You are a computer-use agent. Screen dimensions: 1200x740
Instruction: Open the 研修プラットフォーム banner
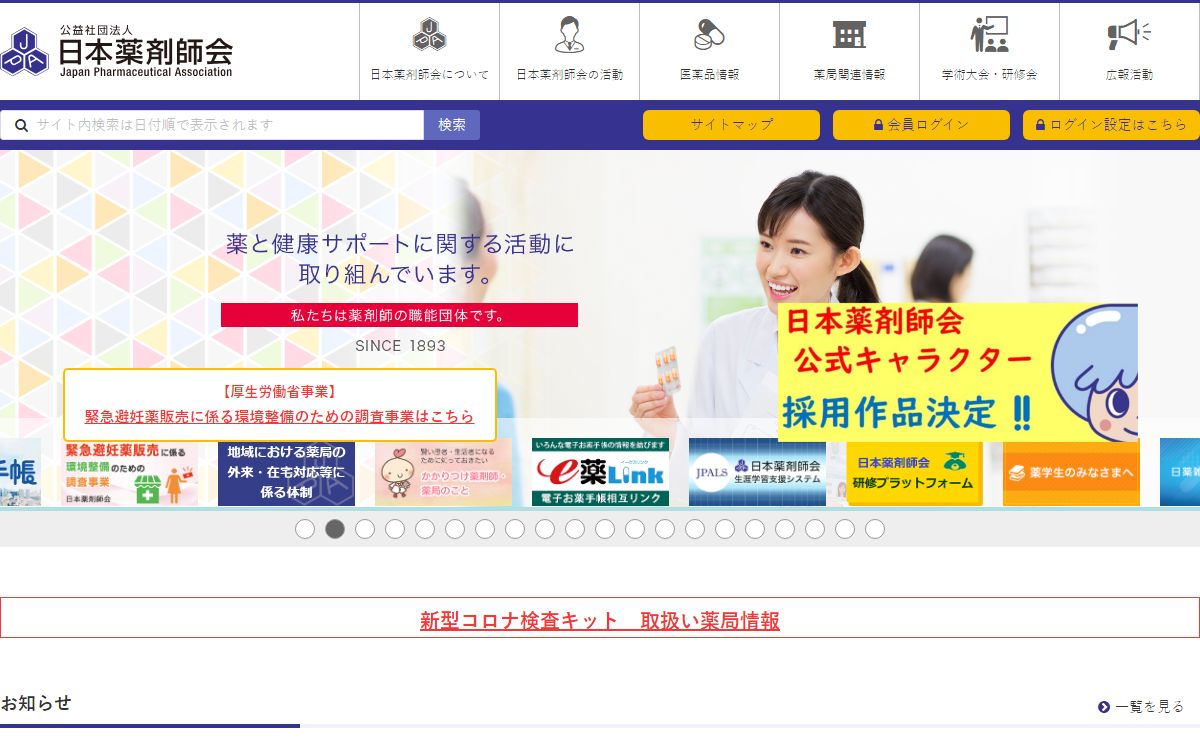[914, 472]
